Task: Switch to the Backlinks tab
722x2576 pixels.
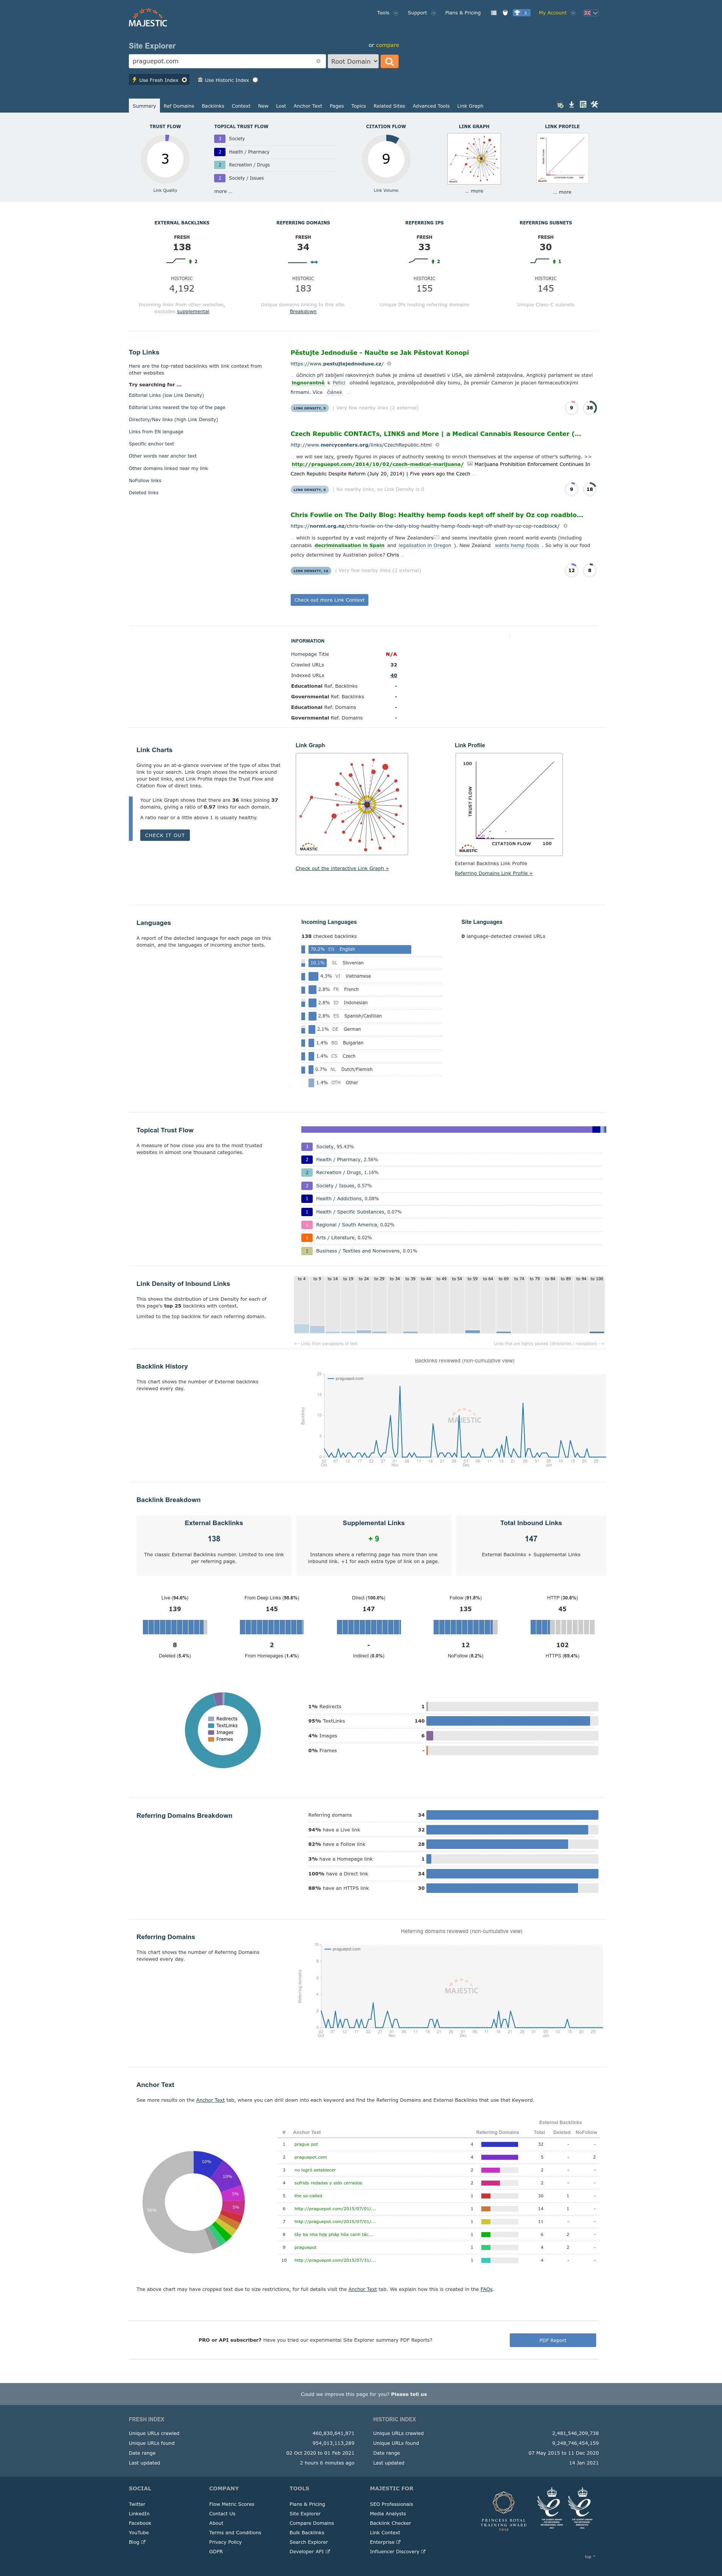Action: pyautogui.click(x=213, y=106)
